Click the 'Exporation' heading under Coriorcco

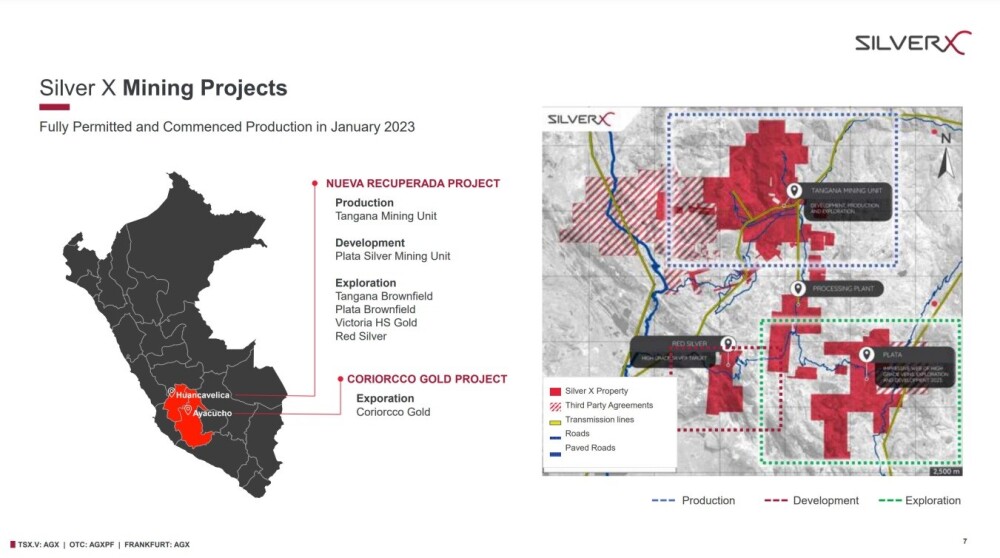(x=385, y=399)
